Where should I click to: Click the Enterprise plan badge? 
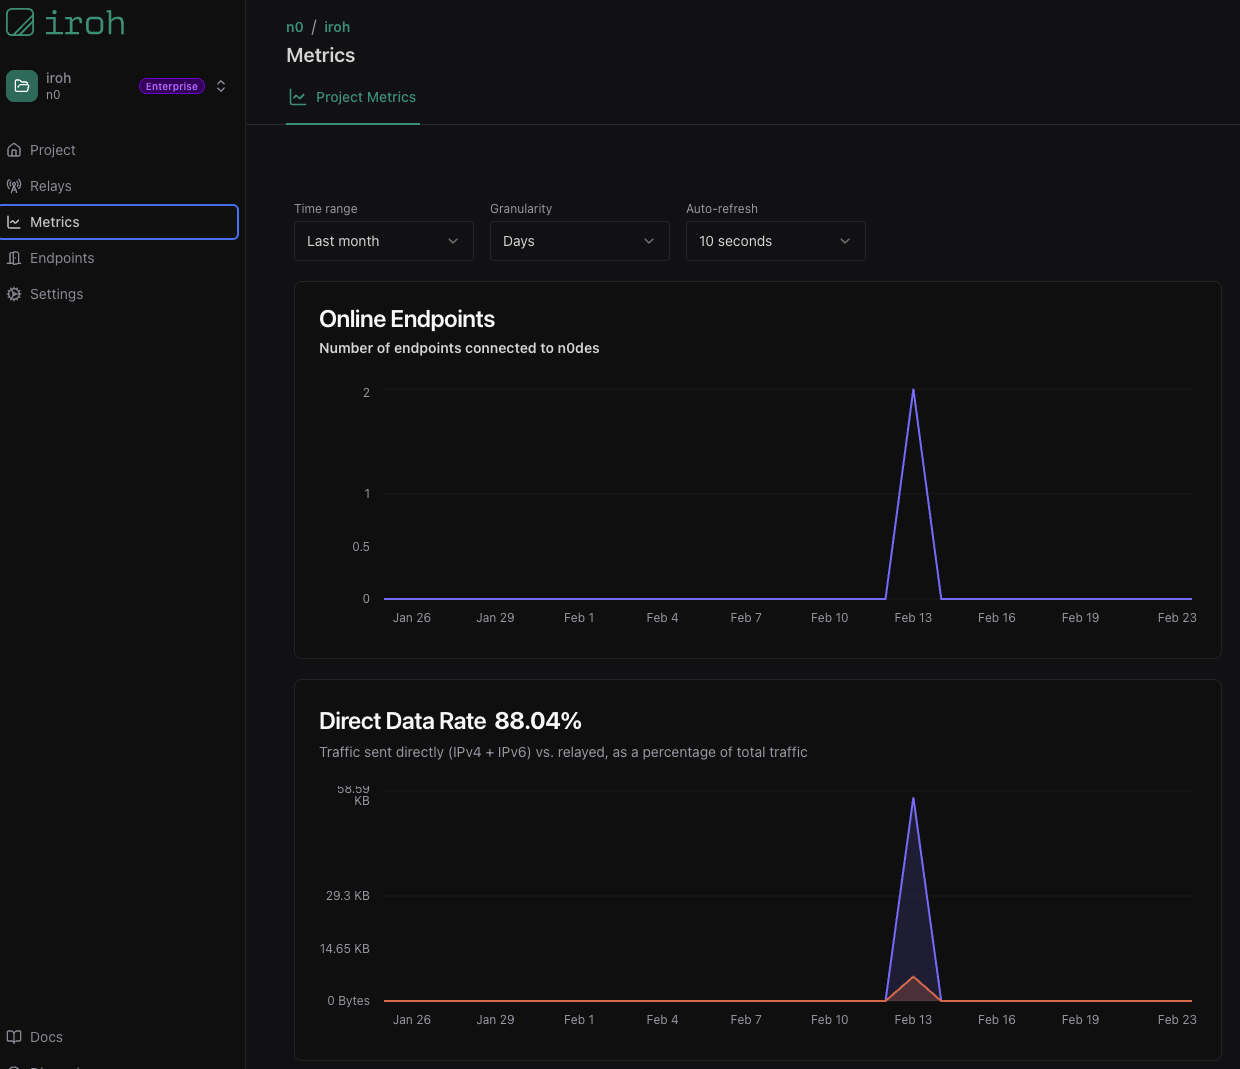pos(171,86)
